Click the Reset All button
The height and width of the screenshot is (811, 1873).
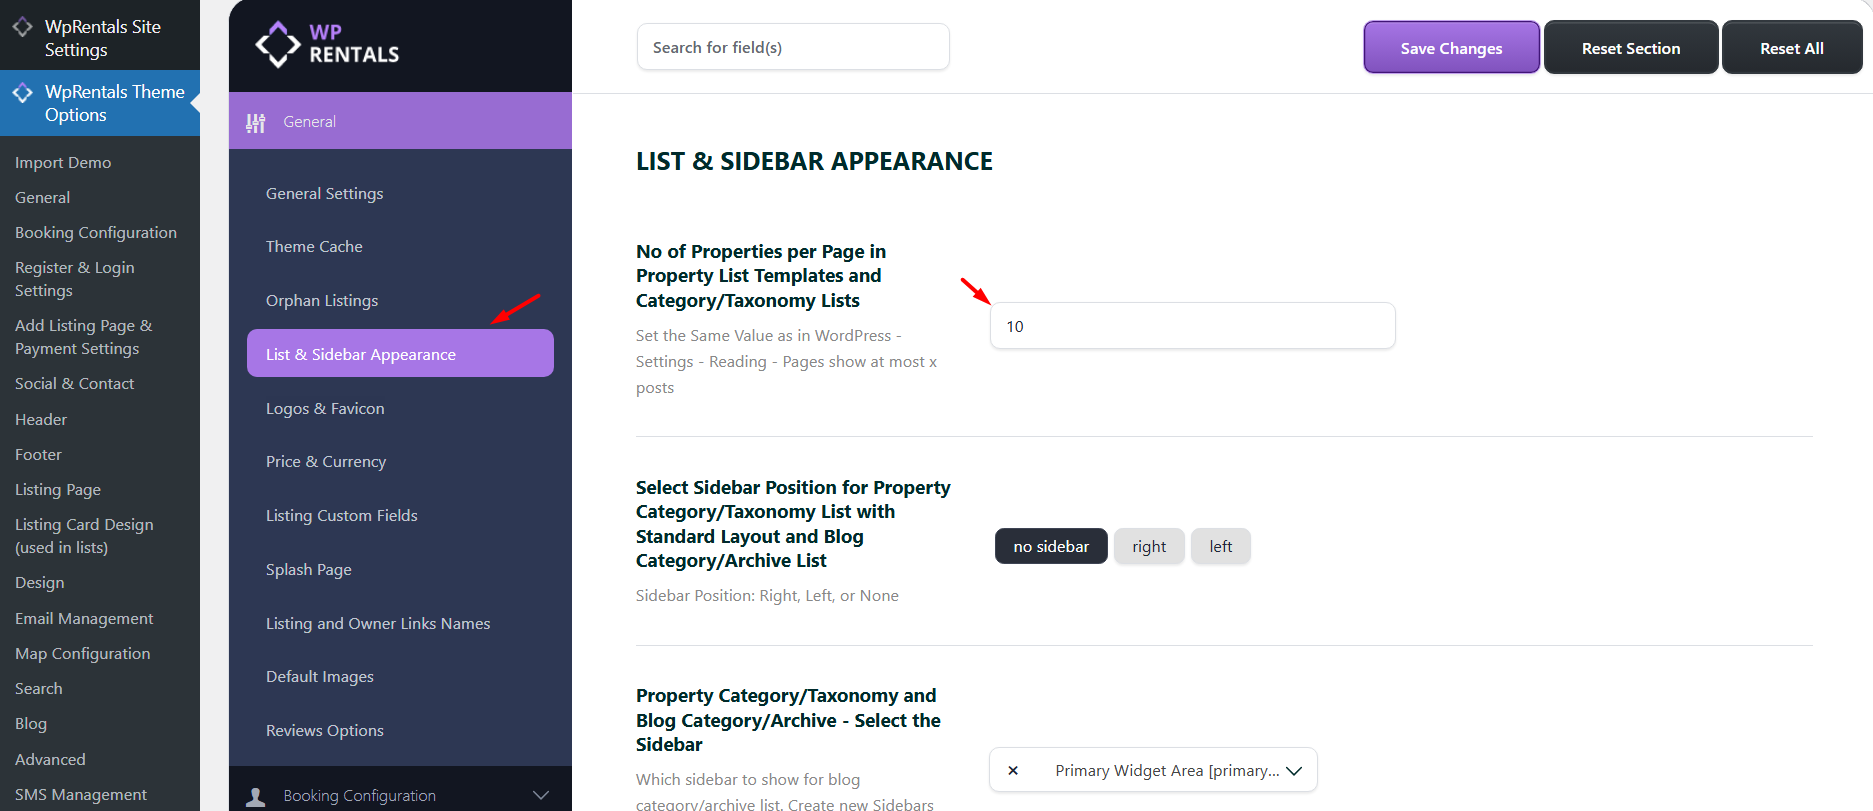tap(1791, 48)
